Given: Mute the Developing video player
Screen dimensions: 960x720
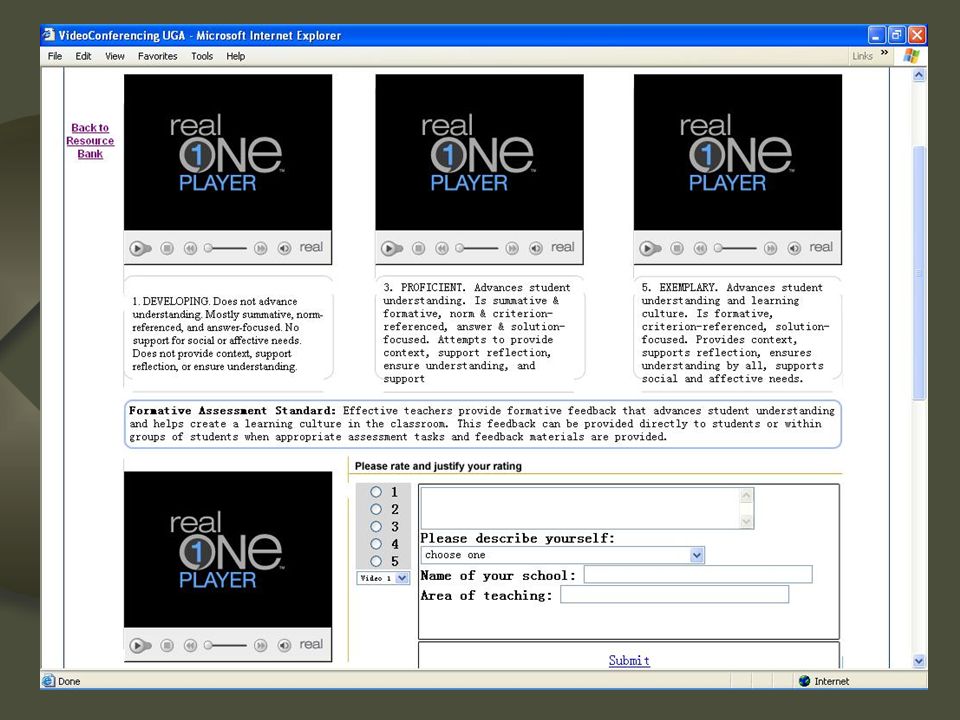Looking at the screenshot, I should tap(284, 248).
